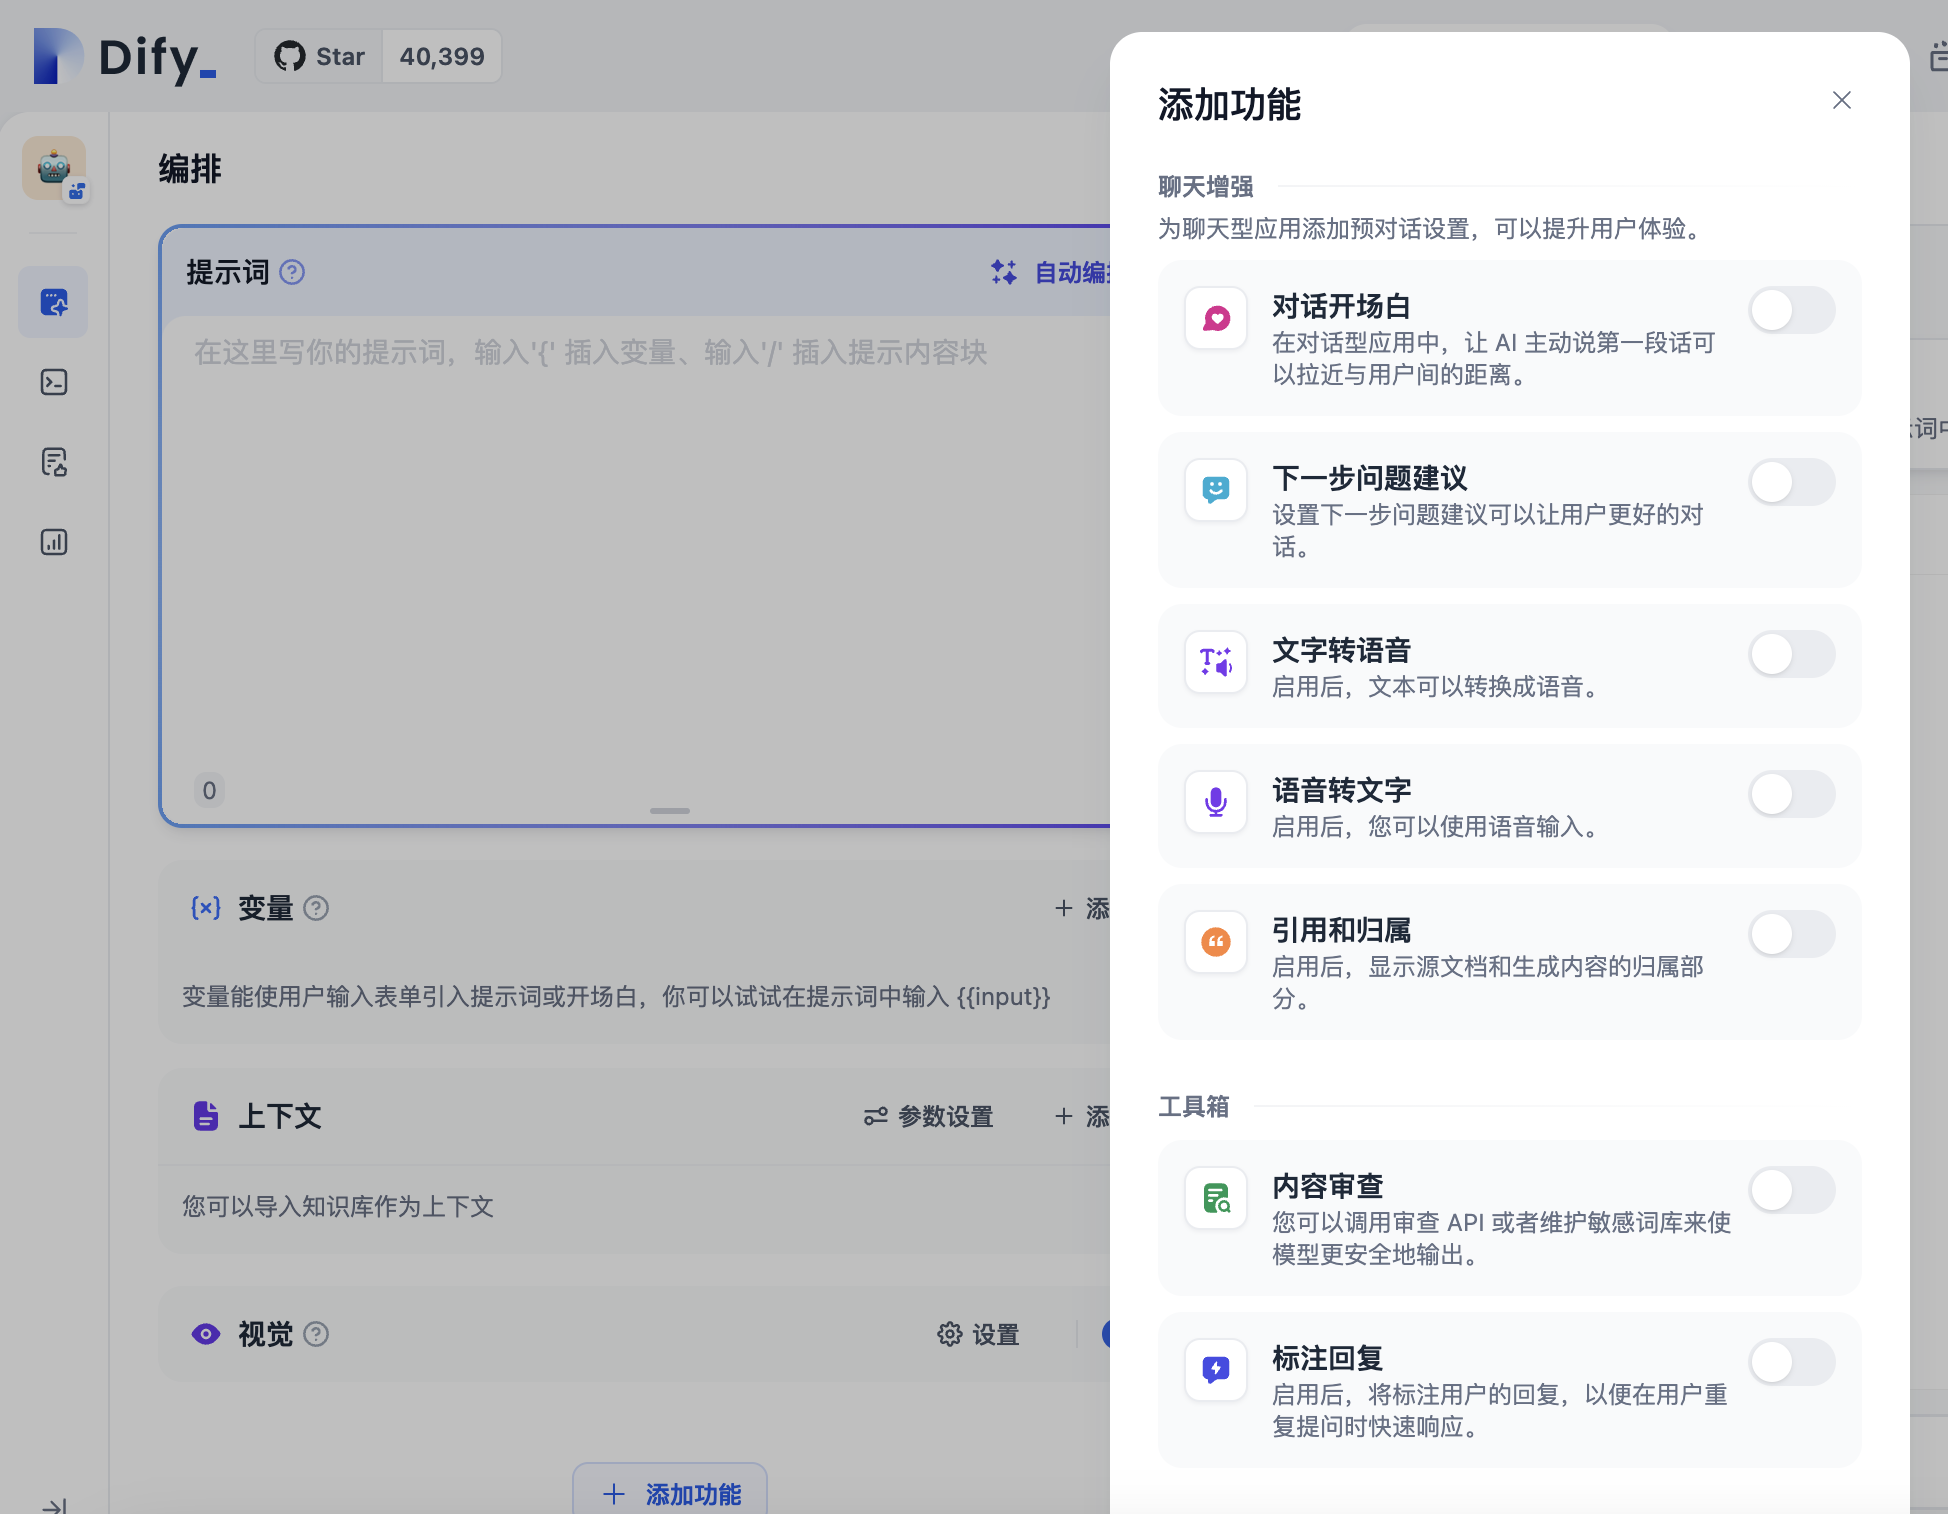Click the help icon beside 变量

pos(317,908)
